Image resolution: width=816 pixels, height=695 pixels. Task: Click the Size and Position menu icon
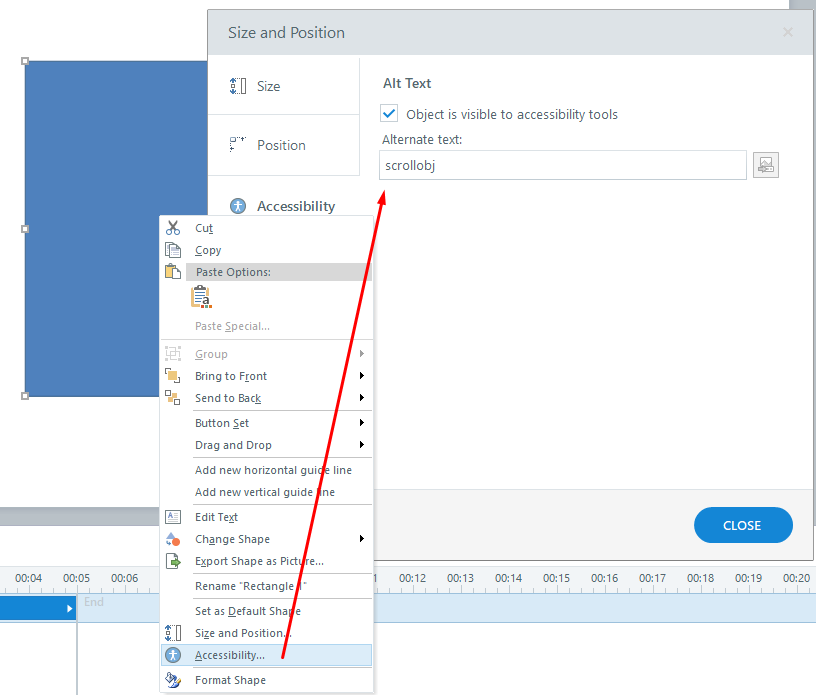coord(173,633)
